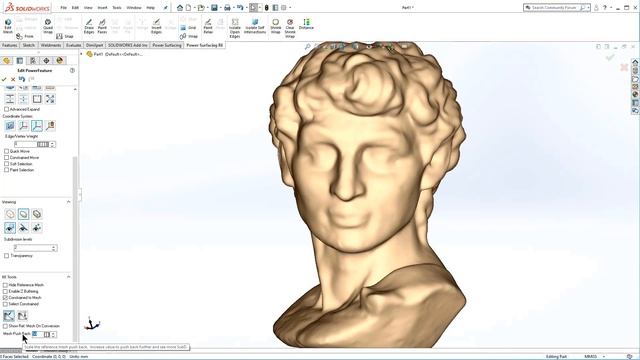Switch to SOLIDWORKS Add-Ins tab

128,45
